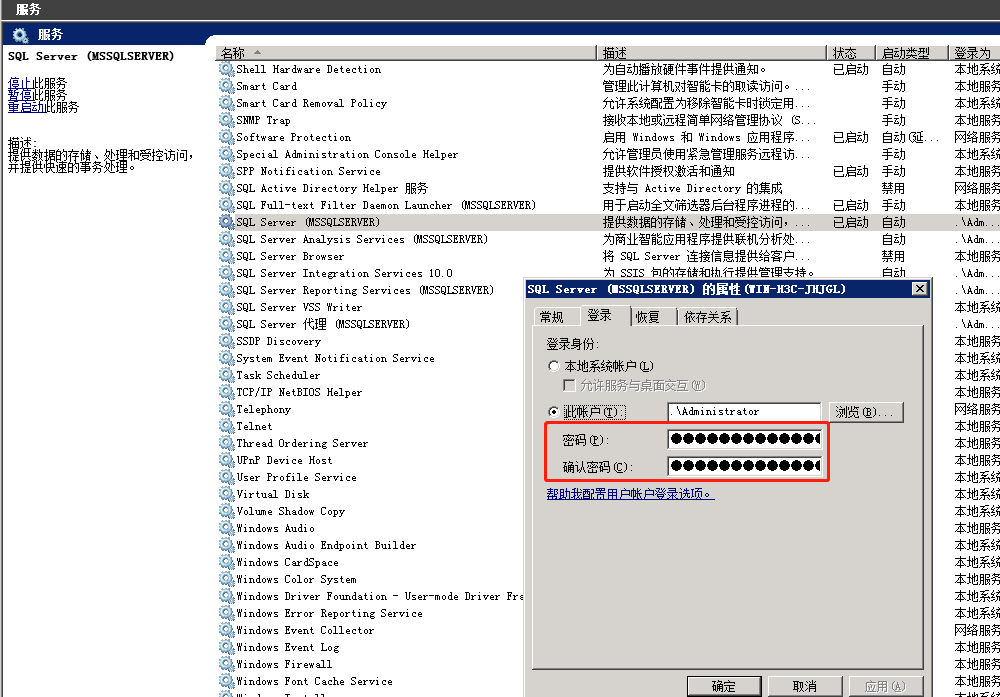
Task: Click icon of SQL Full-text Filter Daemon Launcher
Action: tap(226, 205)
